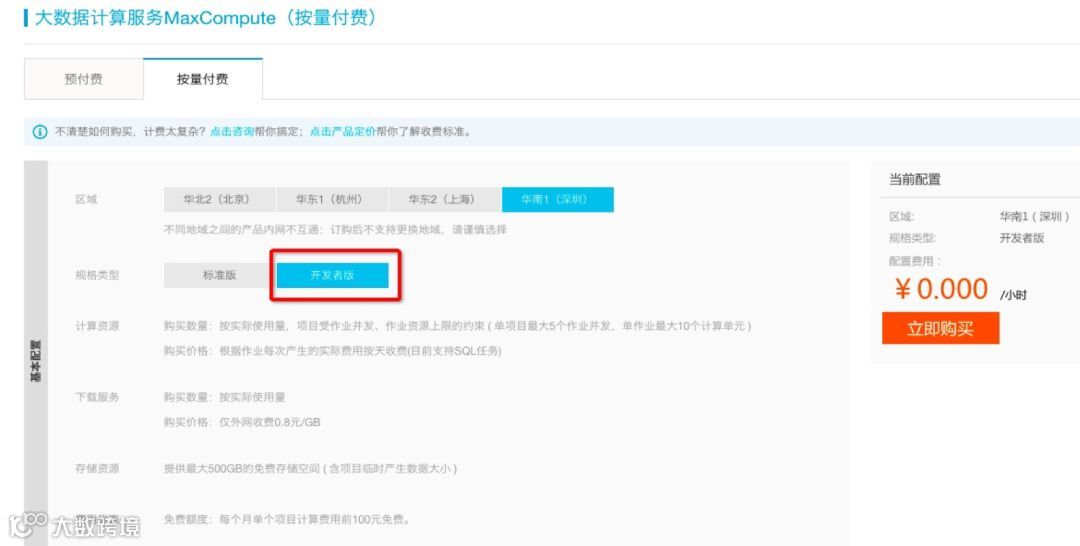Screen dimensions: 1080x546
Task: Click the 计算资源 label
Action: [97, 326]
